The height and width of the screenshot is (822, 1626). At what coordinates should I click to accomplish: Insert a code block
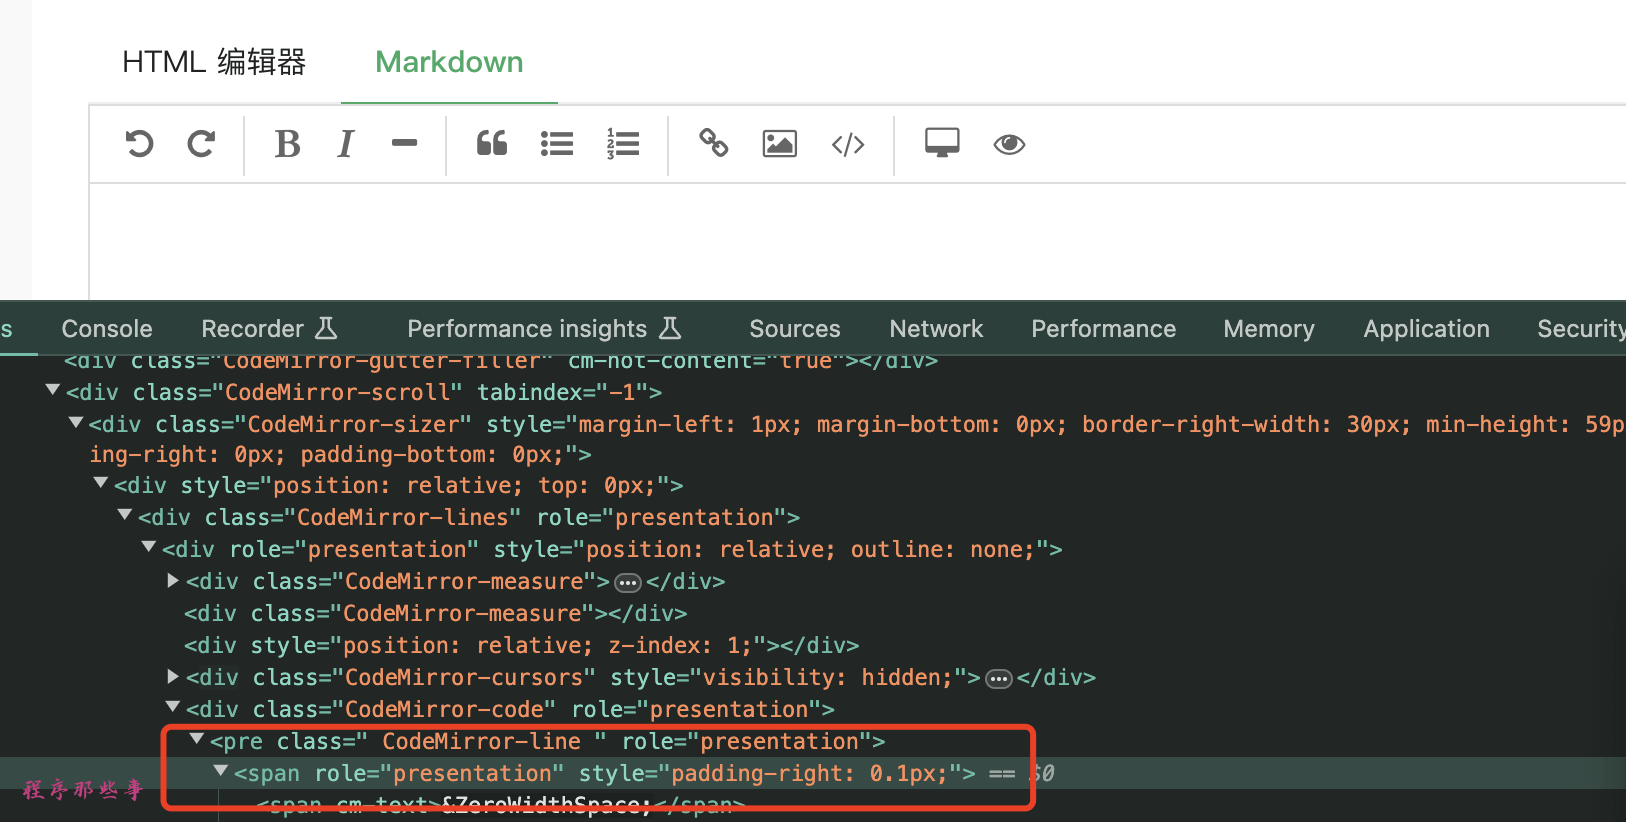pyautogui.click(x=848, y=144)
